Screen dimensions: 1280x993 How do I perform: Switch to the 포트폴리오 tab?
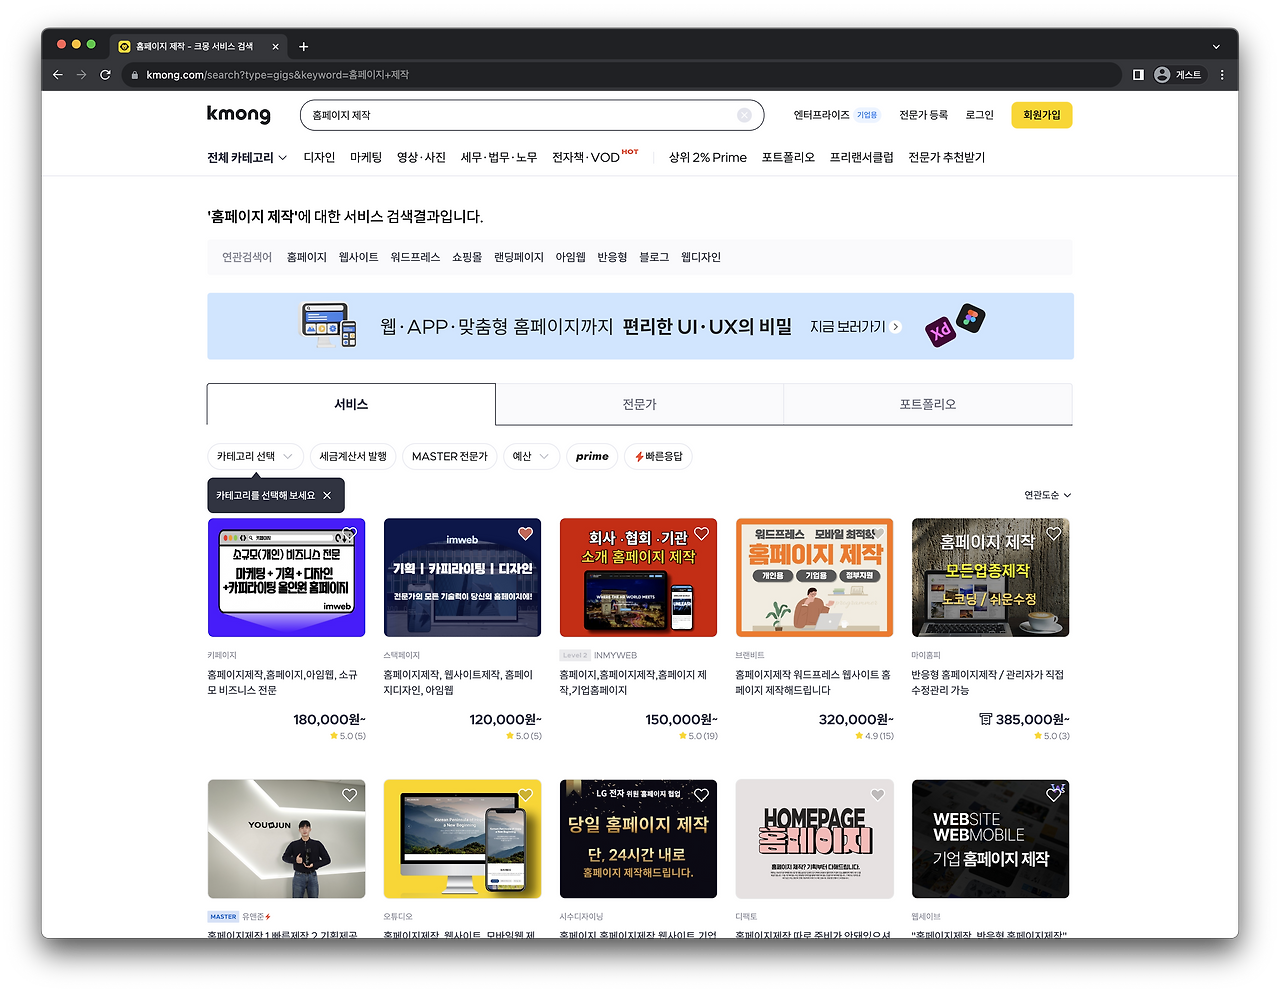click(x=928, y=404)
